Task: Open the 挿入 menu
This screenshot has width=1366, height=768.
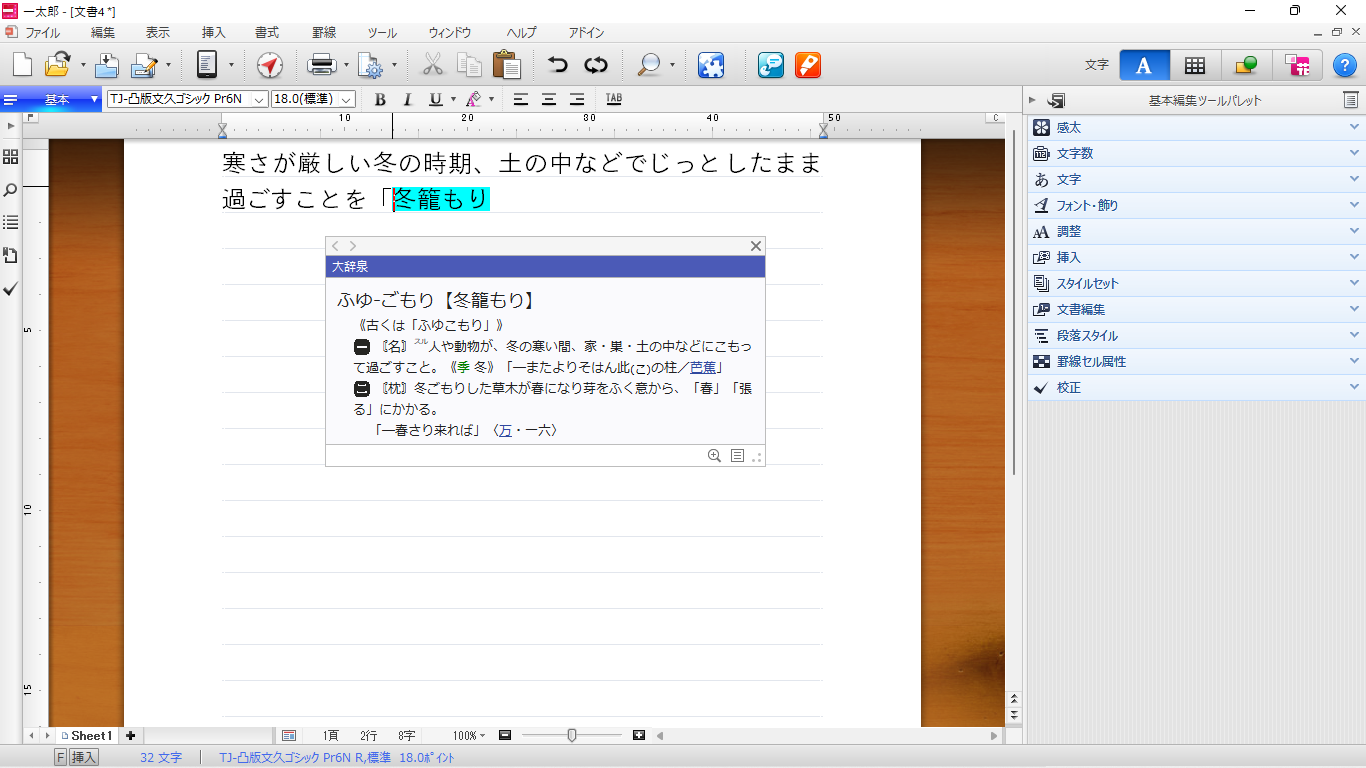Action: [214, 33]
